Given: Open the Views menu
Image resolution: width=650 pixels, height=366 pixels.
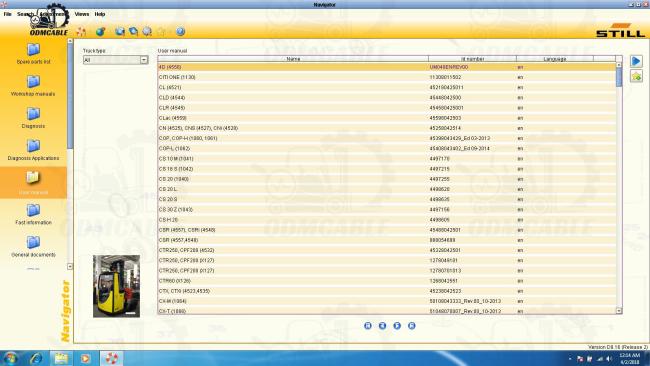Looking at the screenshot, I should click(82, 14).
